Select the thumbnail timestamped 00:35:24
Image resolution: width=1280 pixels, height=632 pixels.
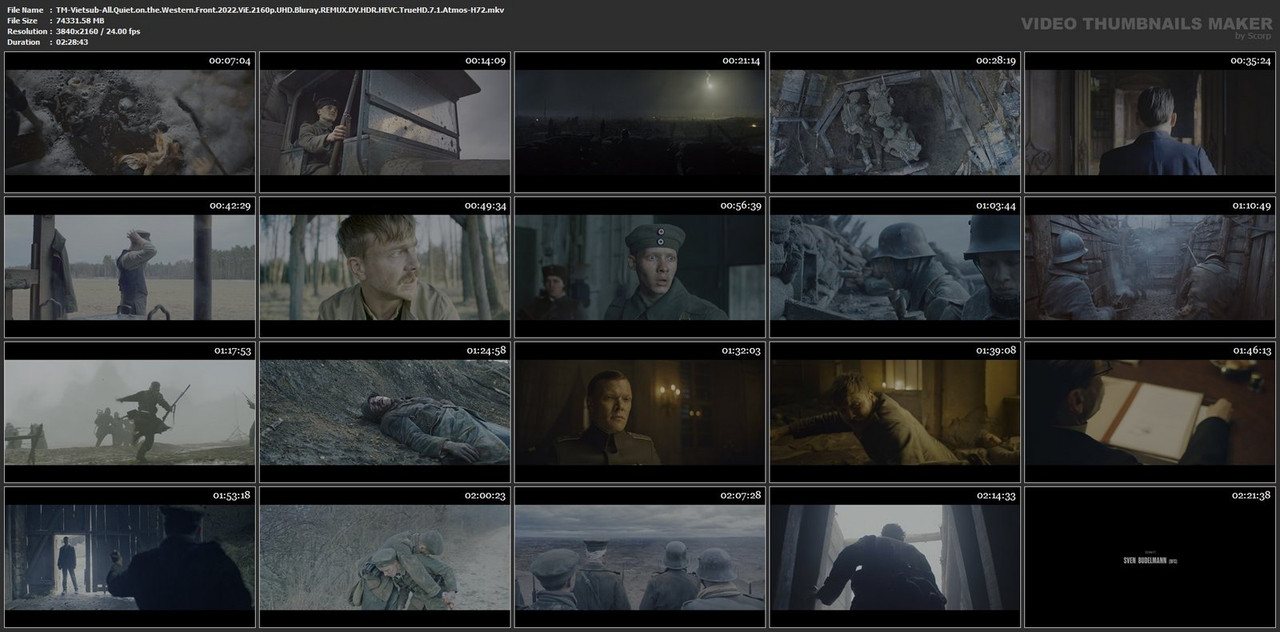1150,123
